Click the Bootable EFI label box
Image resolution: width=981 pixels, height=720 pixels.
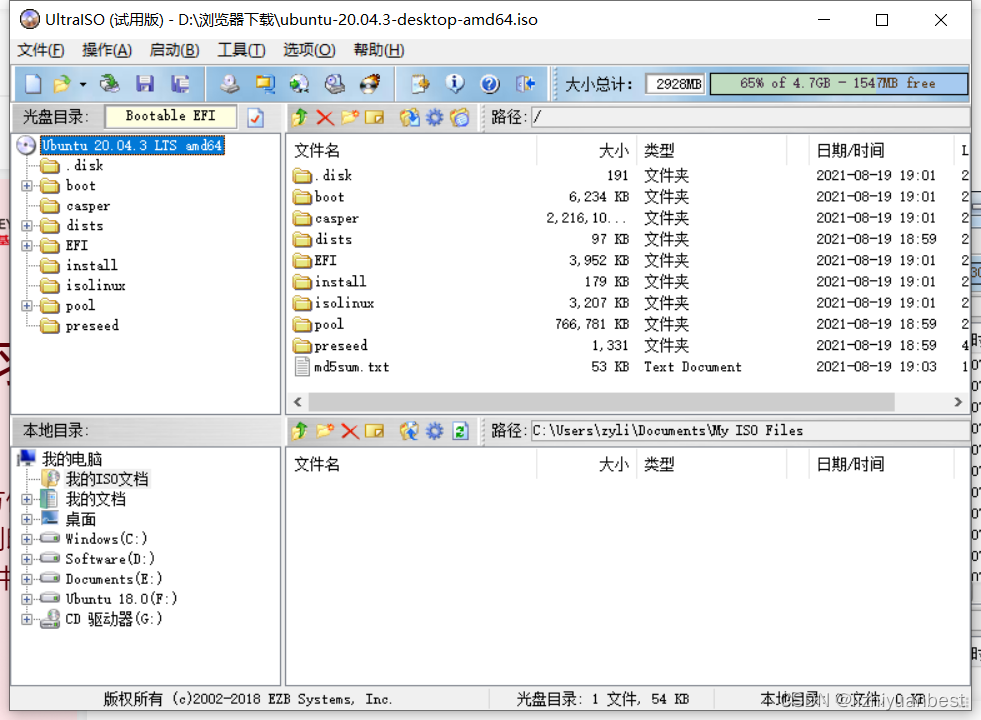coord(171,116)
